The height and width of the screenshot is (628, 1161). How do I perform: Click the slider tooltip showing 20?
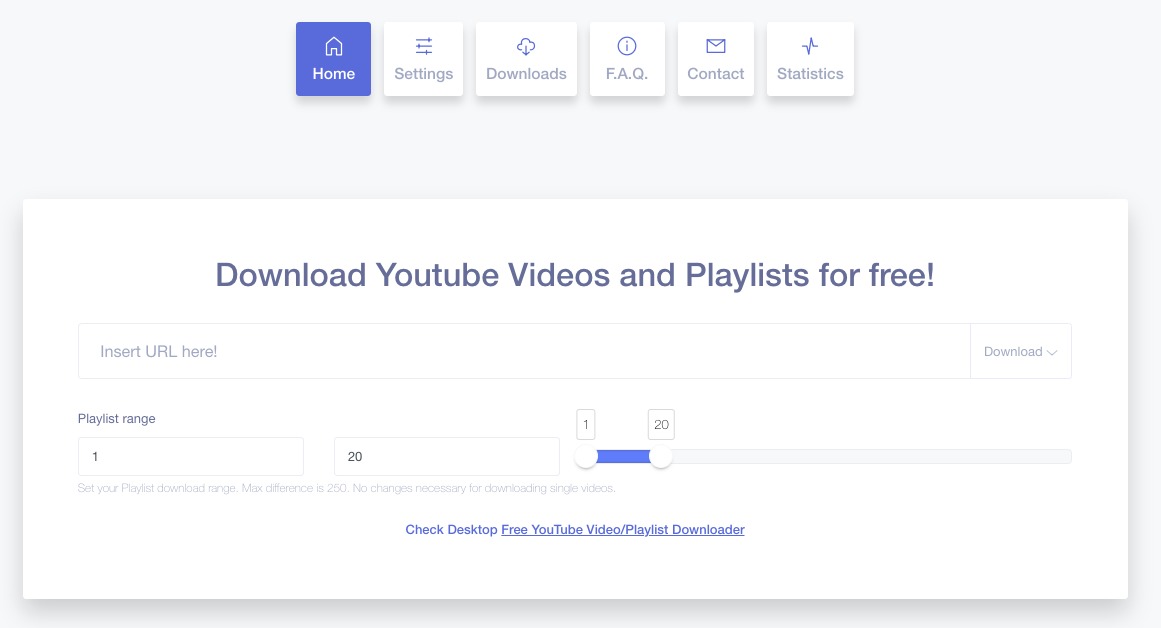tap(661, 425)
